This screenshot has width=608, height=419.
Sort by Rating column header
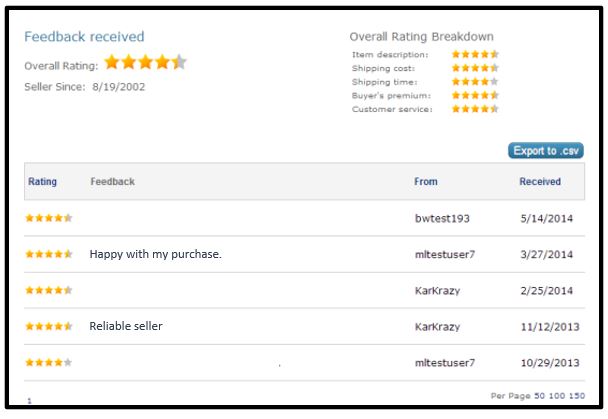[x=43, y=182]
